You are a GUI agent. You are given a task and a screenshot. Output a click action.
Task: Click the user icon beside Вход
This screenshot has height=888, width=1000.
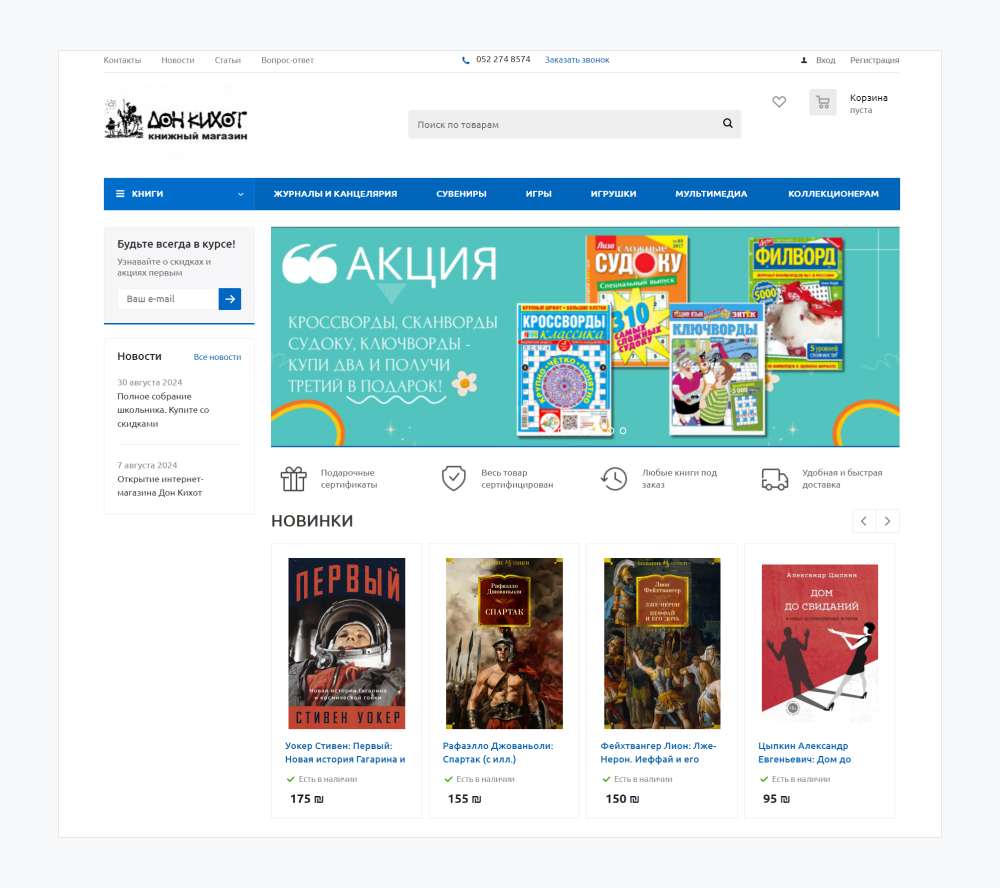click(x=804, y=60)
